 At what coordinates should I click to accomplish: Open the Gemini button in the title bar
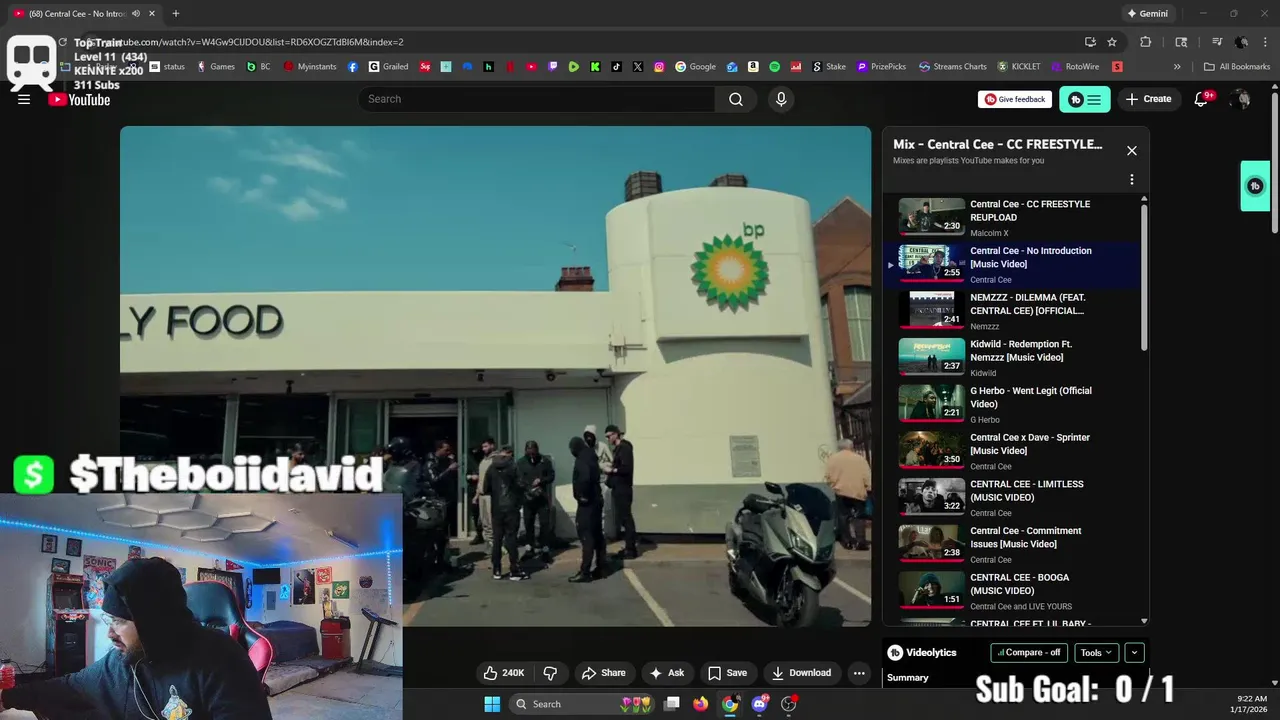point(1147,14)
